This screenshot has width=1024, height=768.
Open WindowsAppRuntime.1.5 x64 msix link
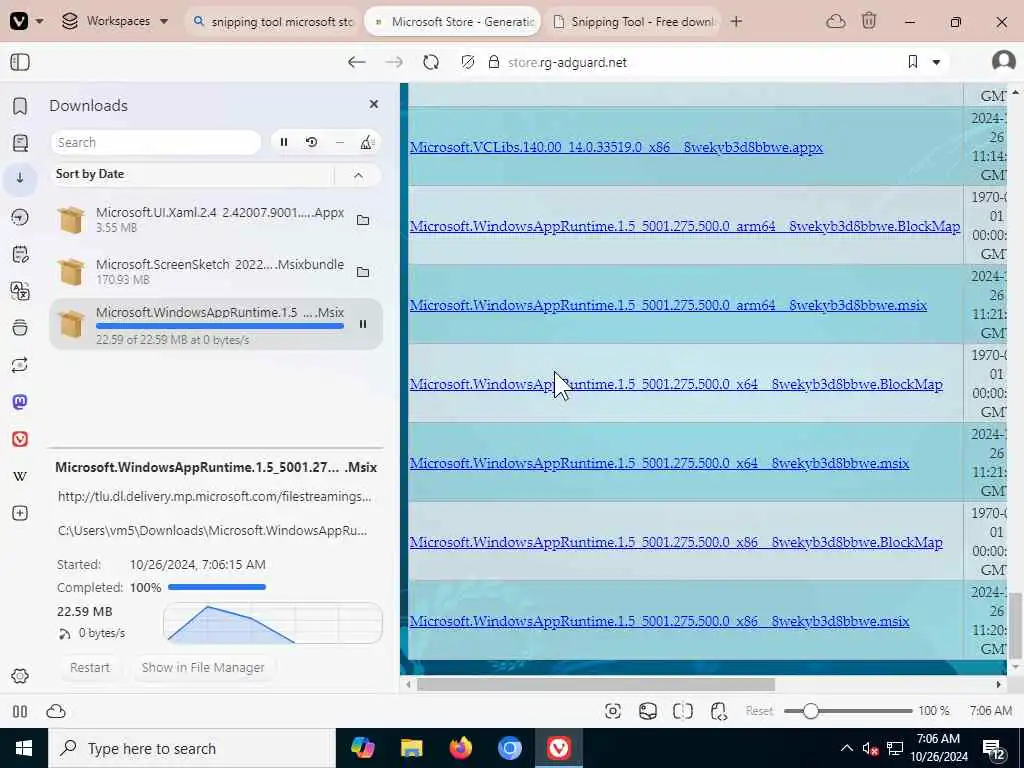pos(659,463)
